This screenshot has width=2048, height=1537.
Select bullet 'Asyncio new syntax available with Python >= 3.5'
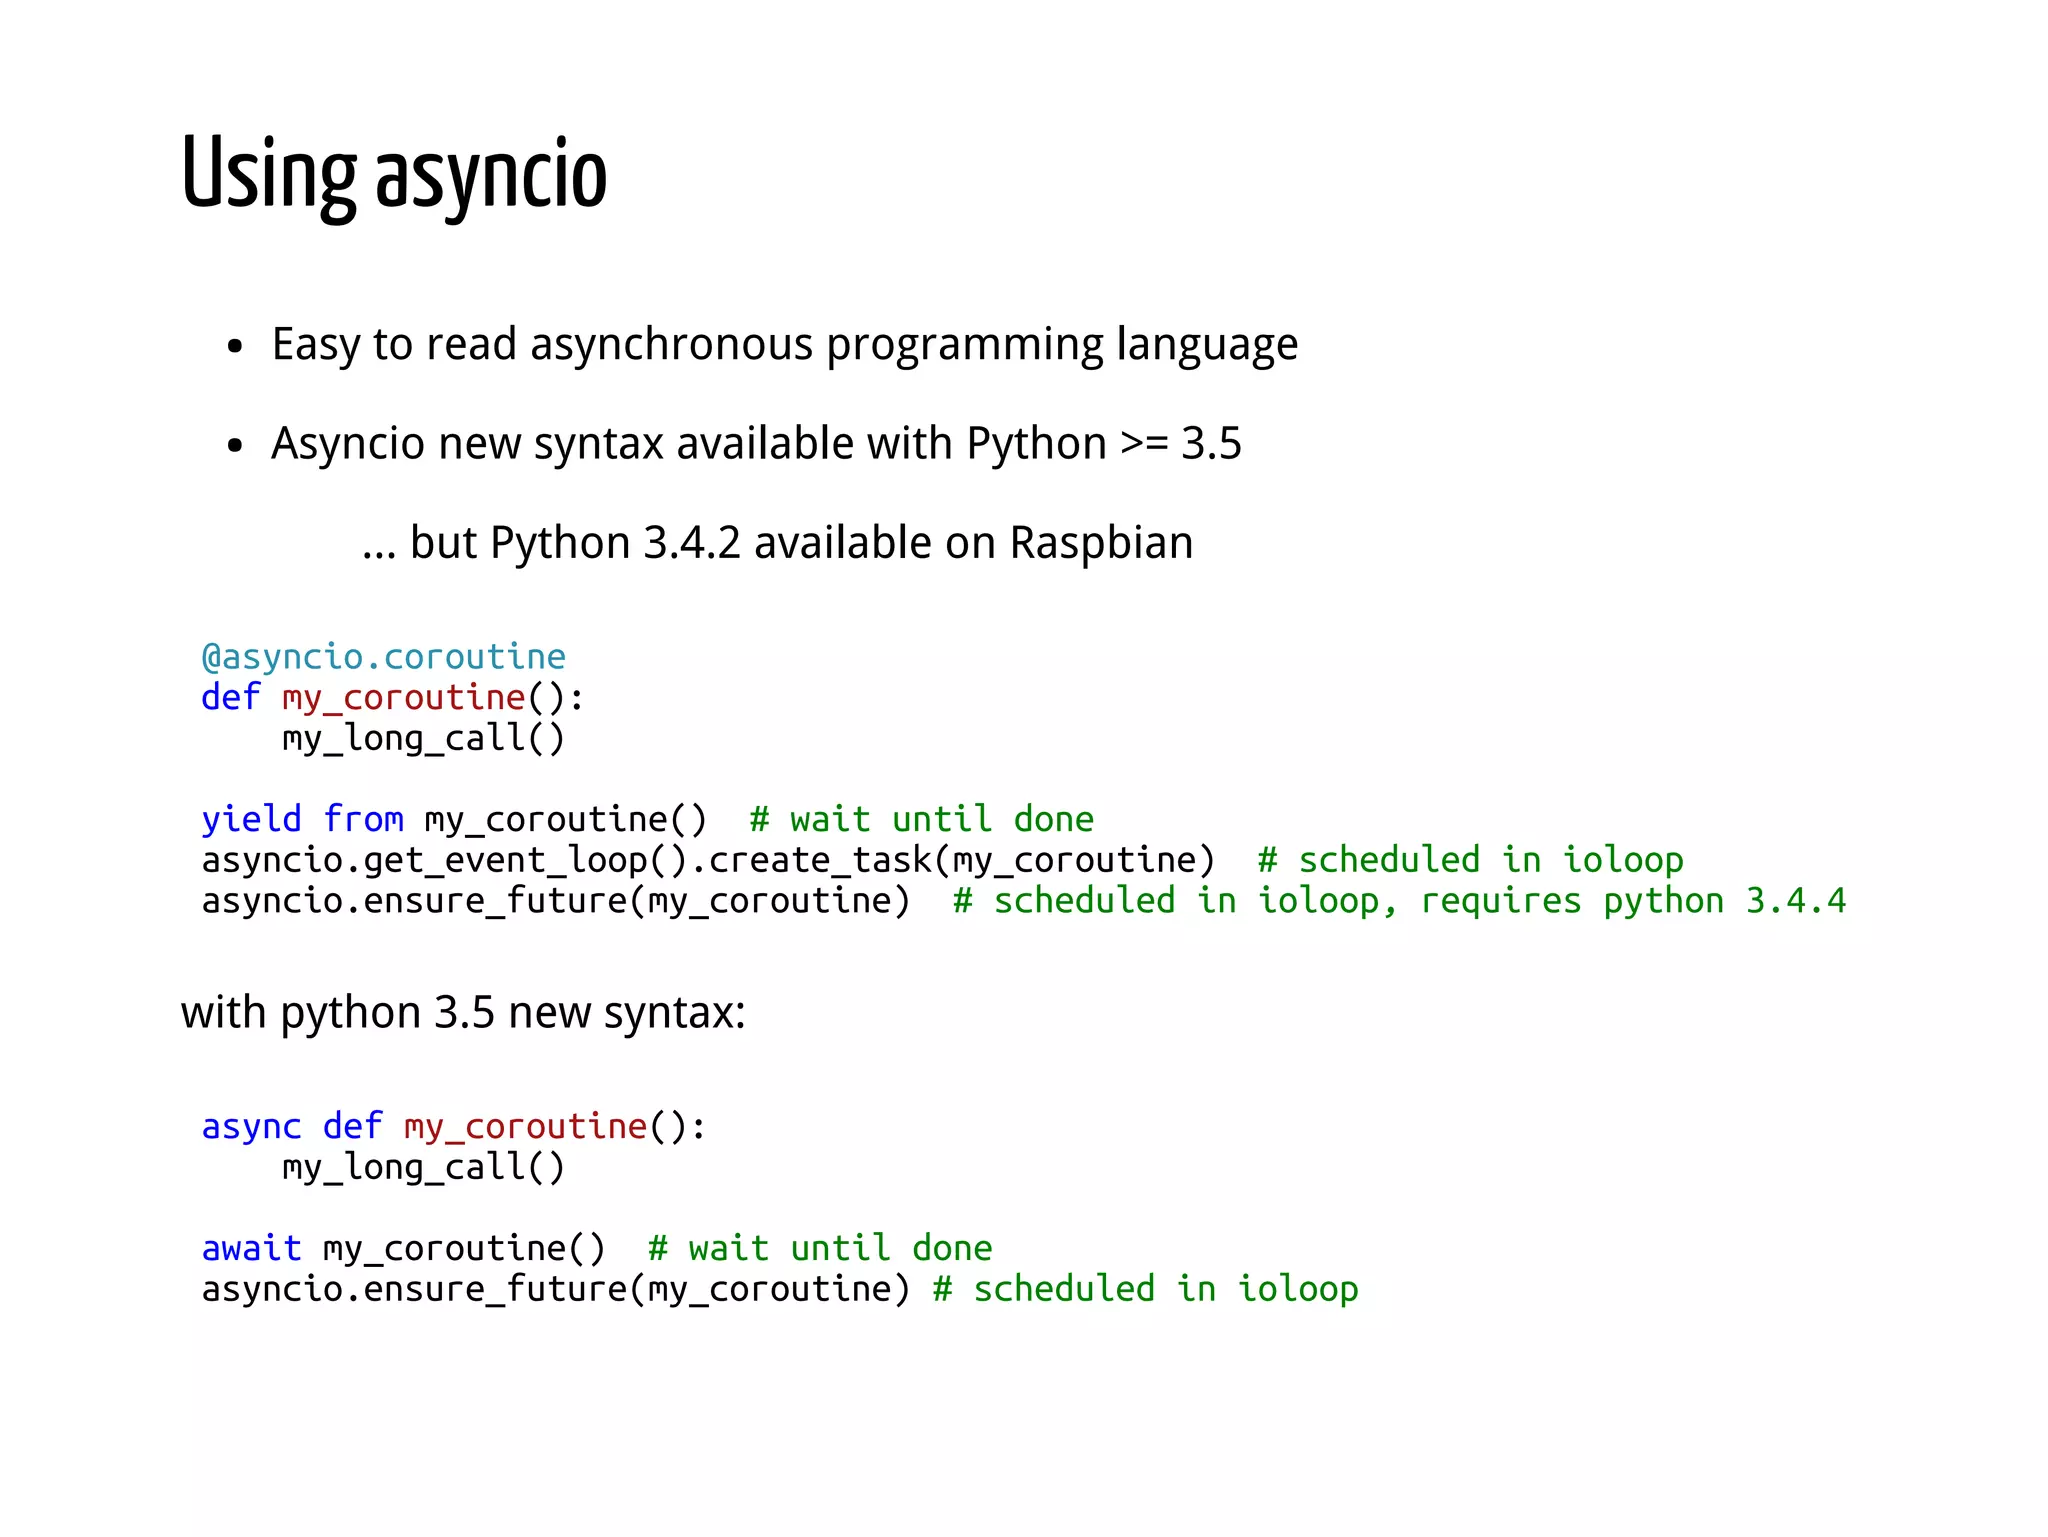[x=756, y=444]
